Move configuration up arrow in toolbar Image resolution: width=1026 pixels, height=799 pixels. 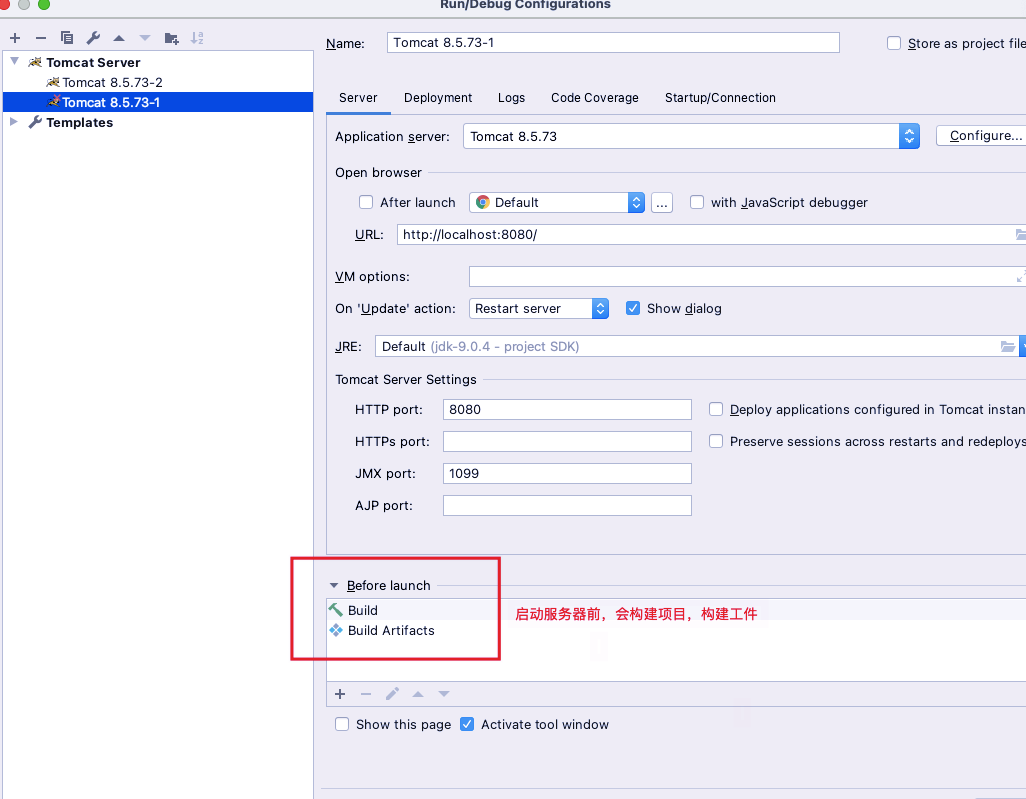pos(119,39)
